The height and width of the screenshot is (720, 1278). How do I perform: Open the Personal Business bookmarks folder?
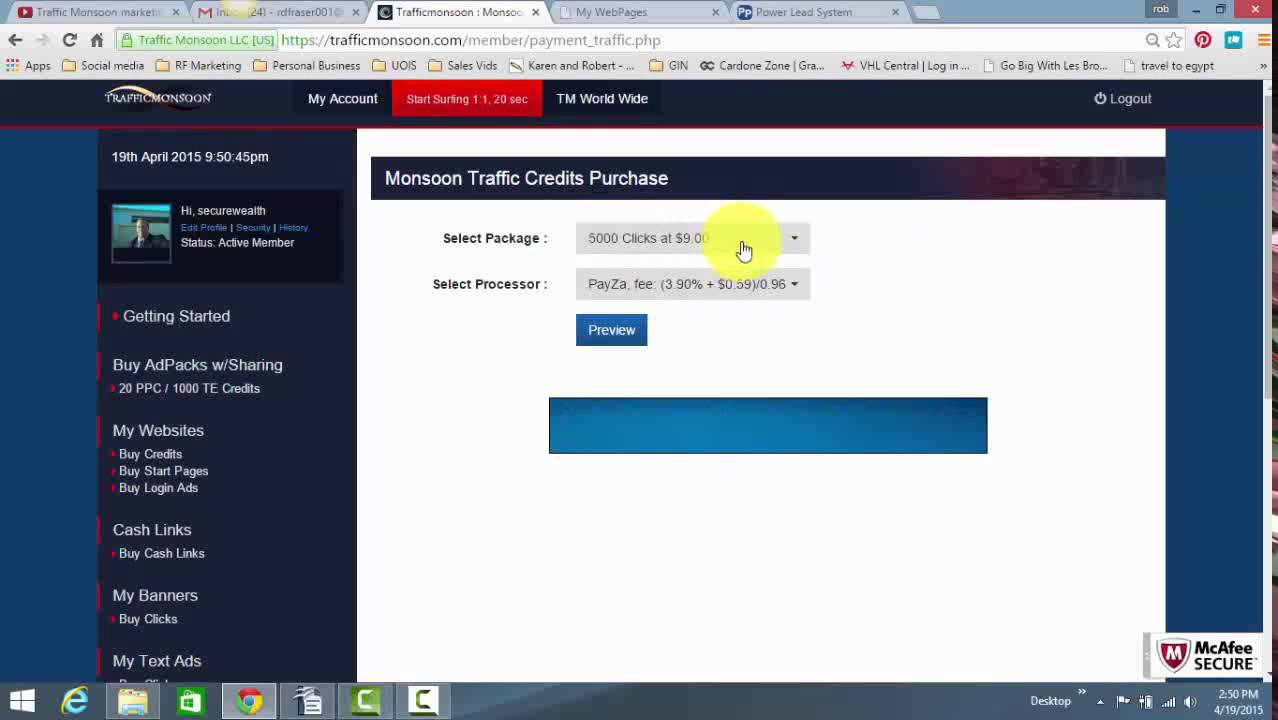(306, 66)
